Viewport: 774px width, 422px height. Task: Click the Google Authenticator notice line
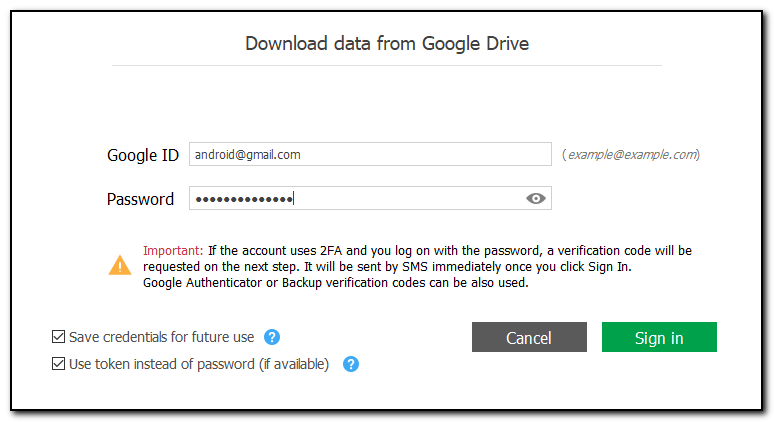pos(335,283)
